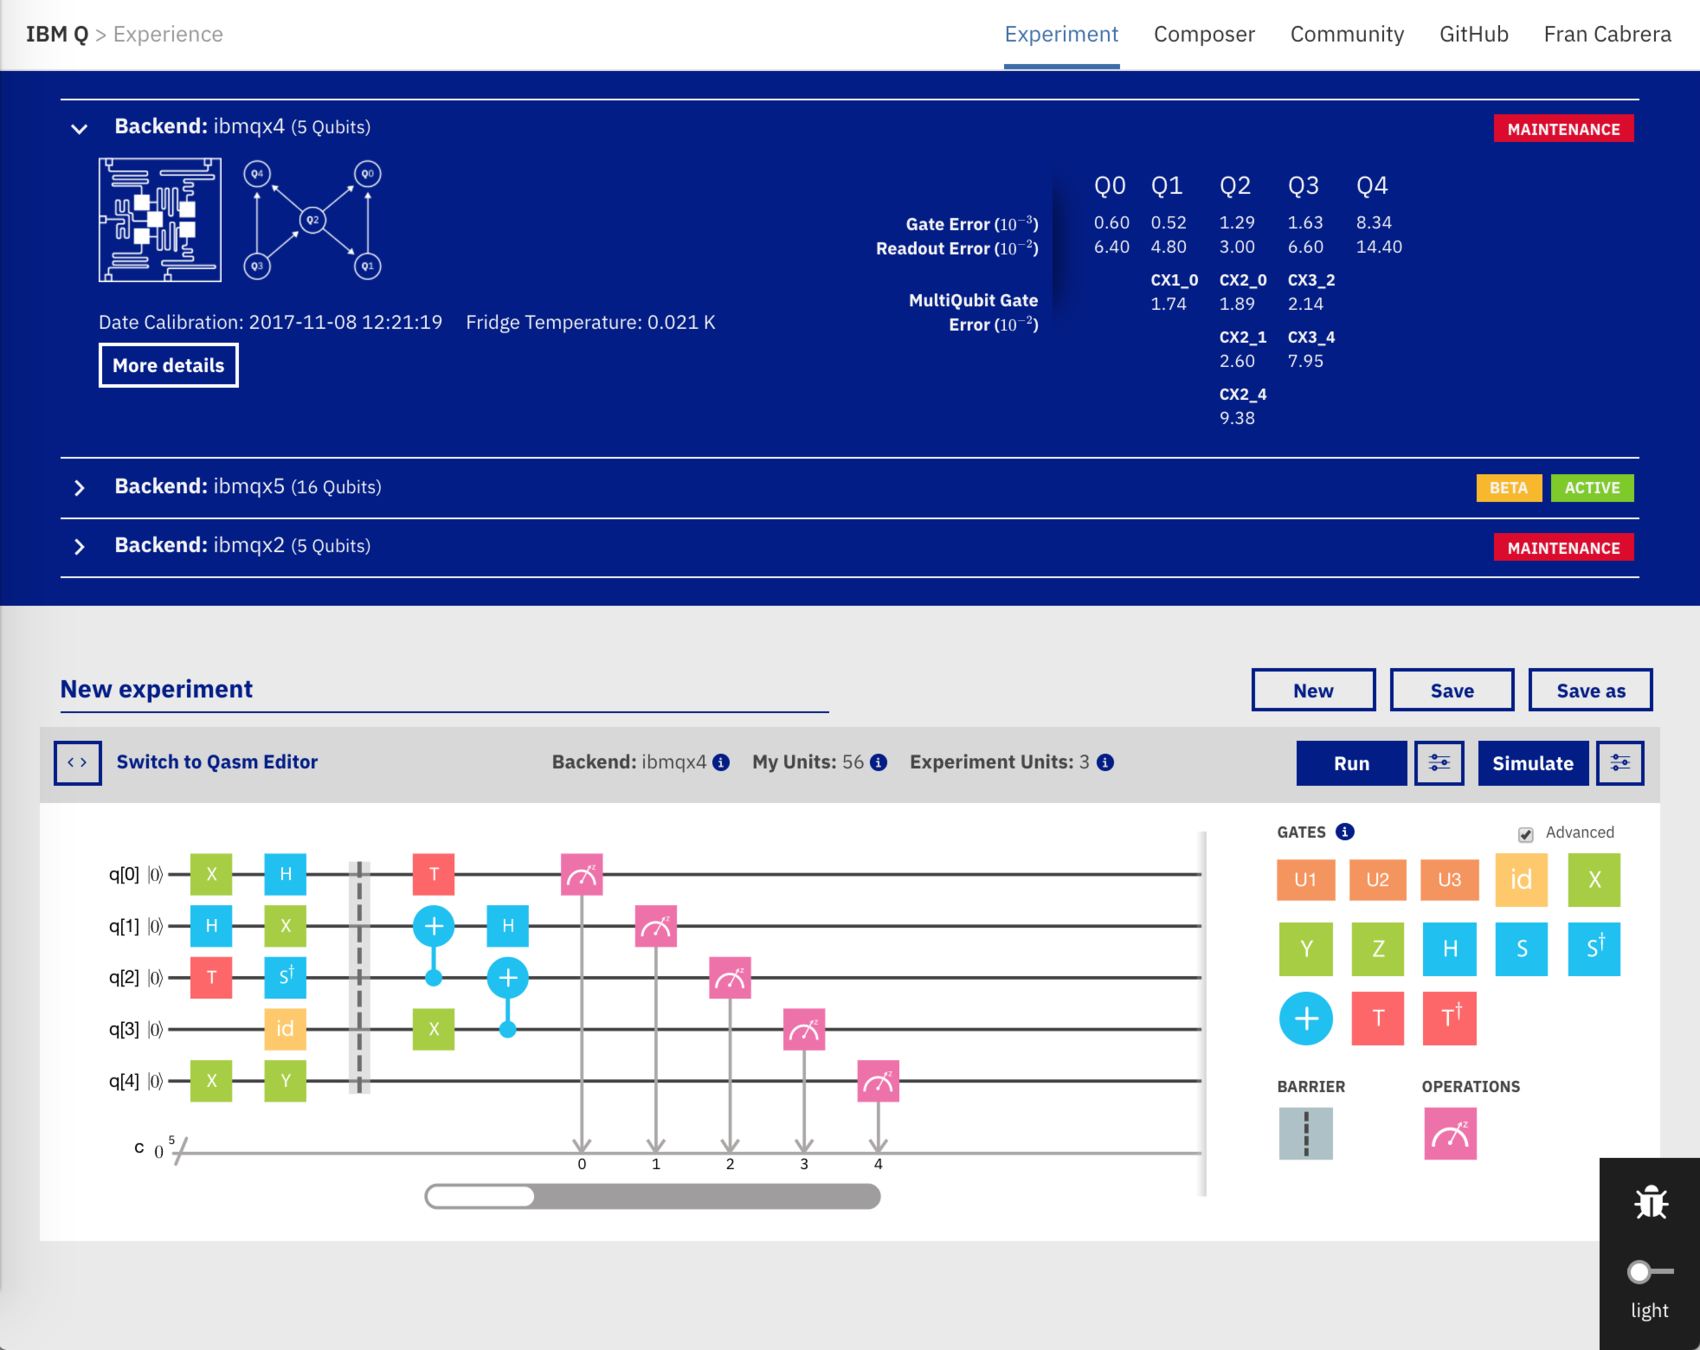
Task: Click the ibmqx4 chip layout thumbnail
Action: [160, 219]
